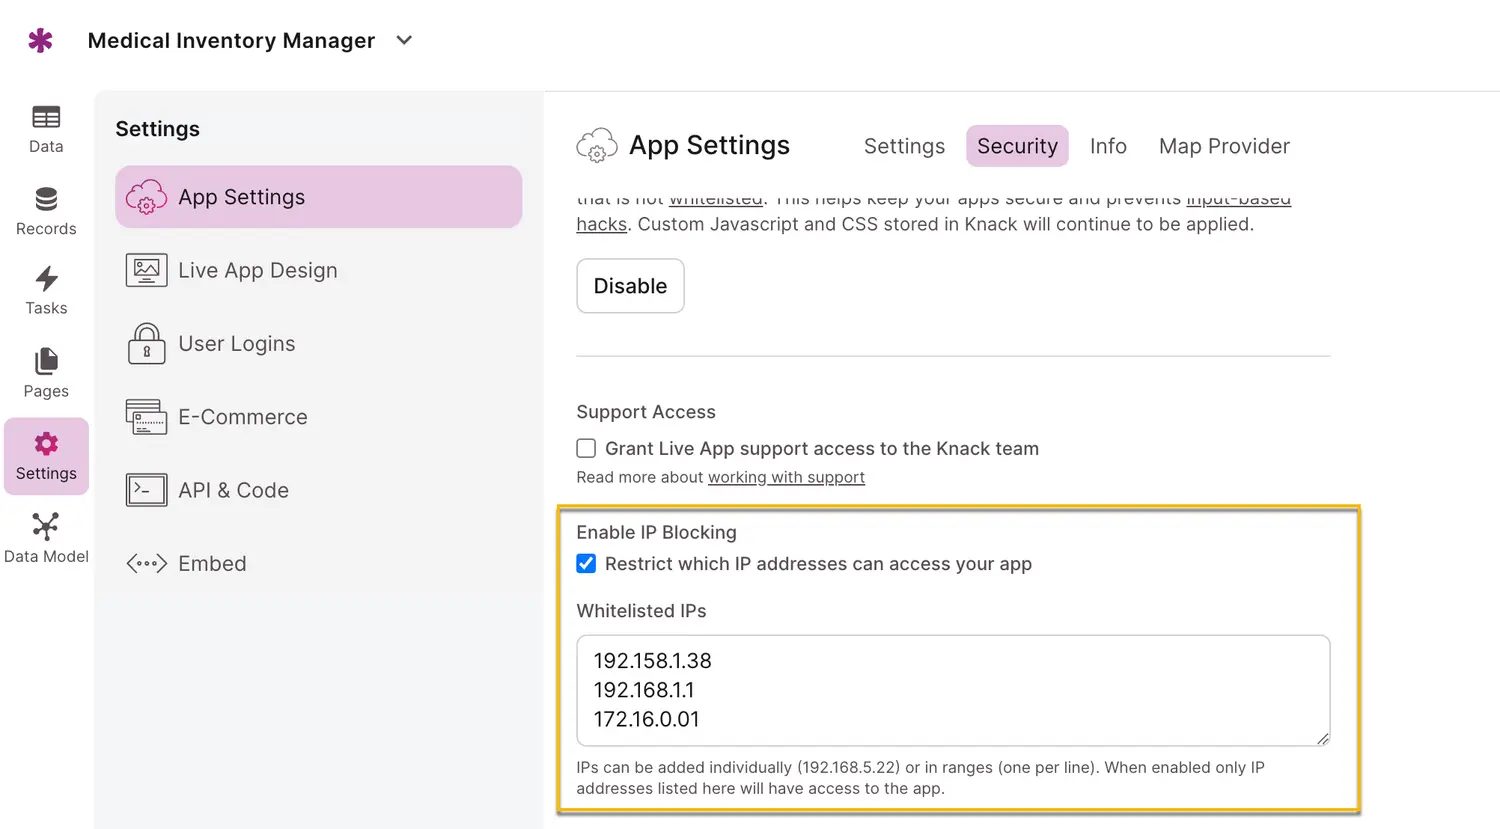Open User Logins settings
The width and height of the screenshot is (1500, 829).
click(x=236, y=344)
